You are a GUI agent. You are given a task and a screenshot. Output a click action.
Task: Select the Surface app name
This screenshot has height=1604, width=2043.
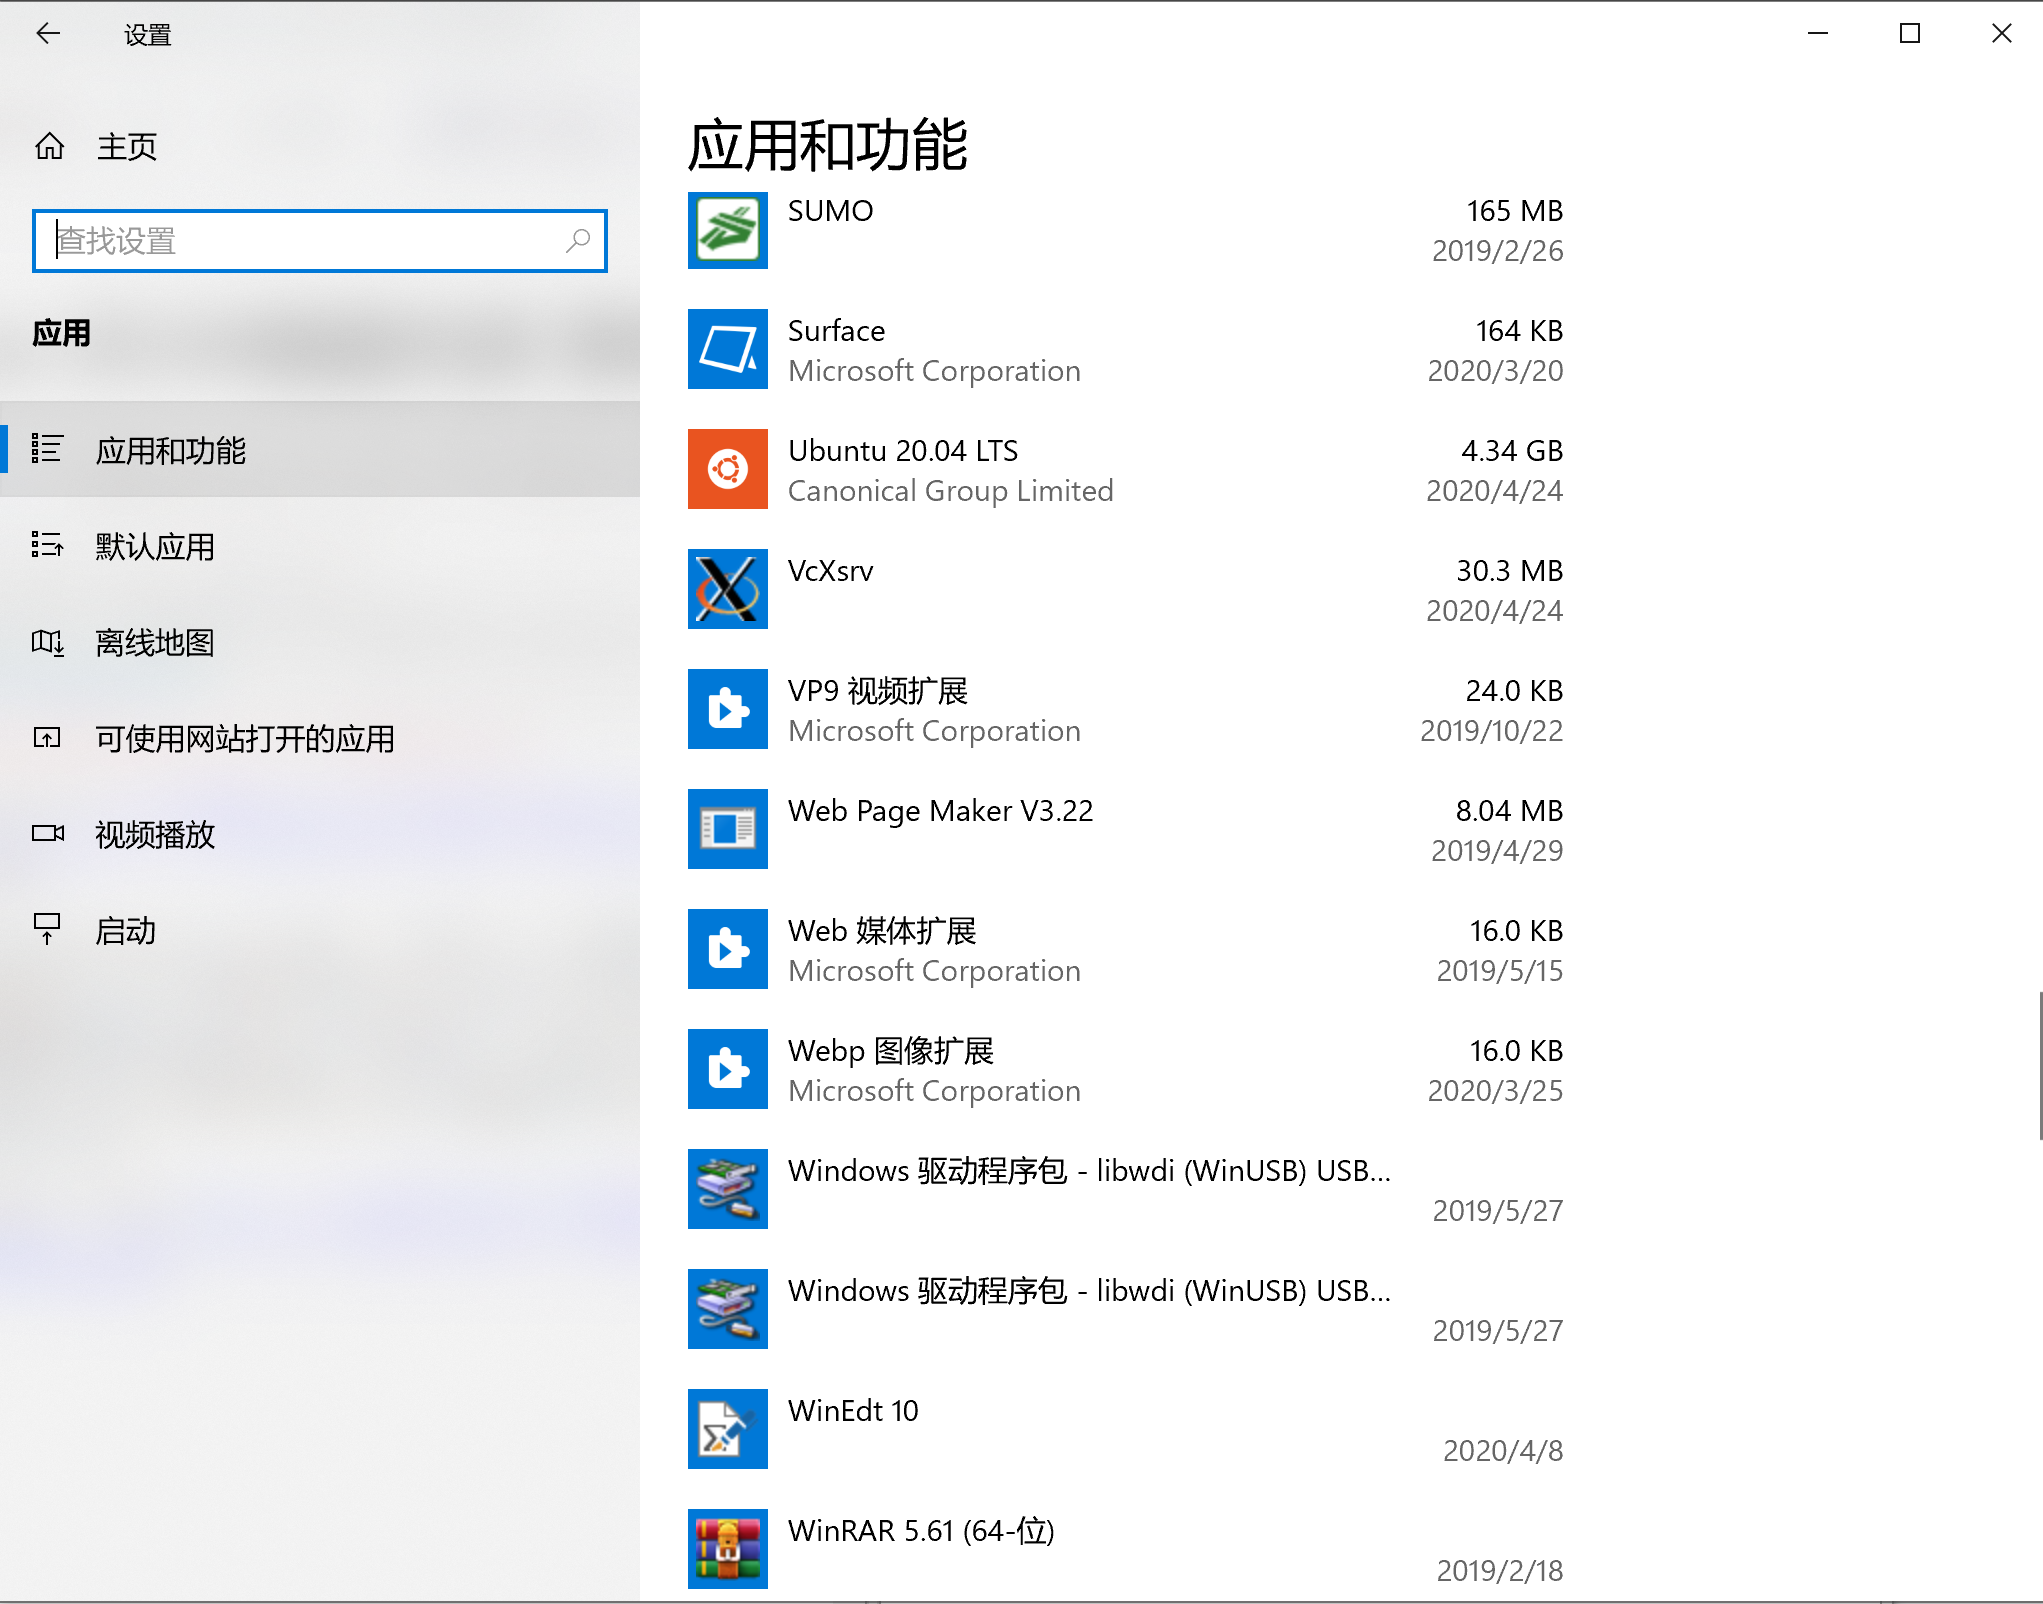(836, 331)
